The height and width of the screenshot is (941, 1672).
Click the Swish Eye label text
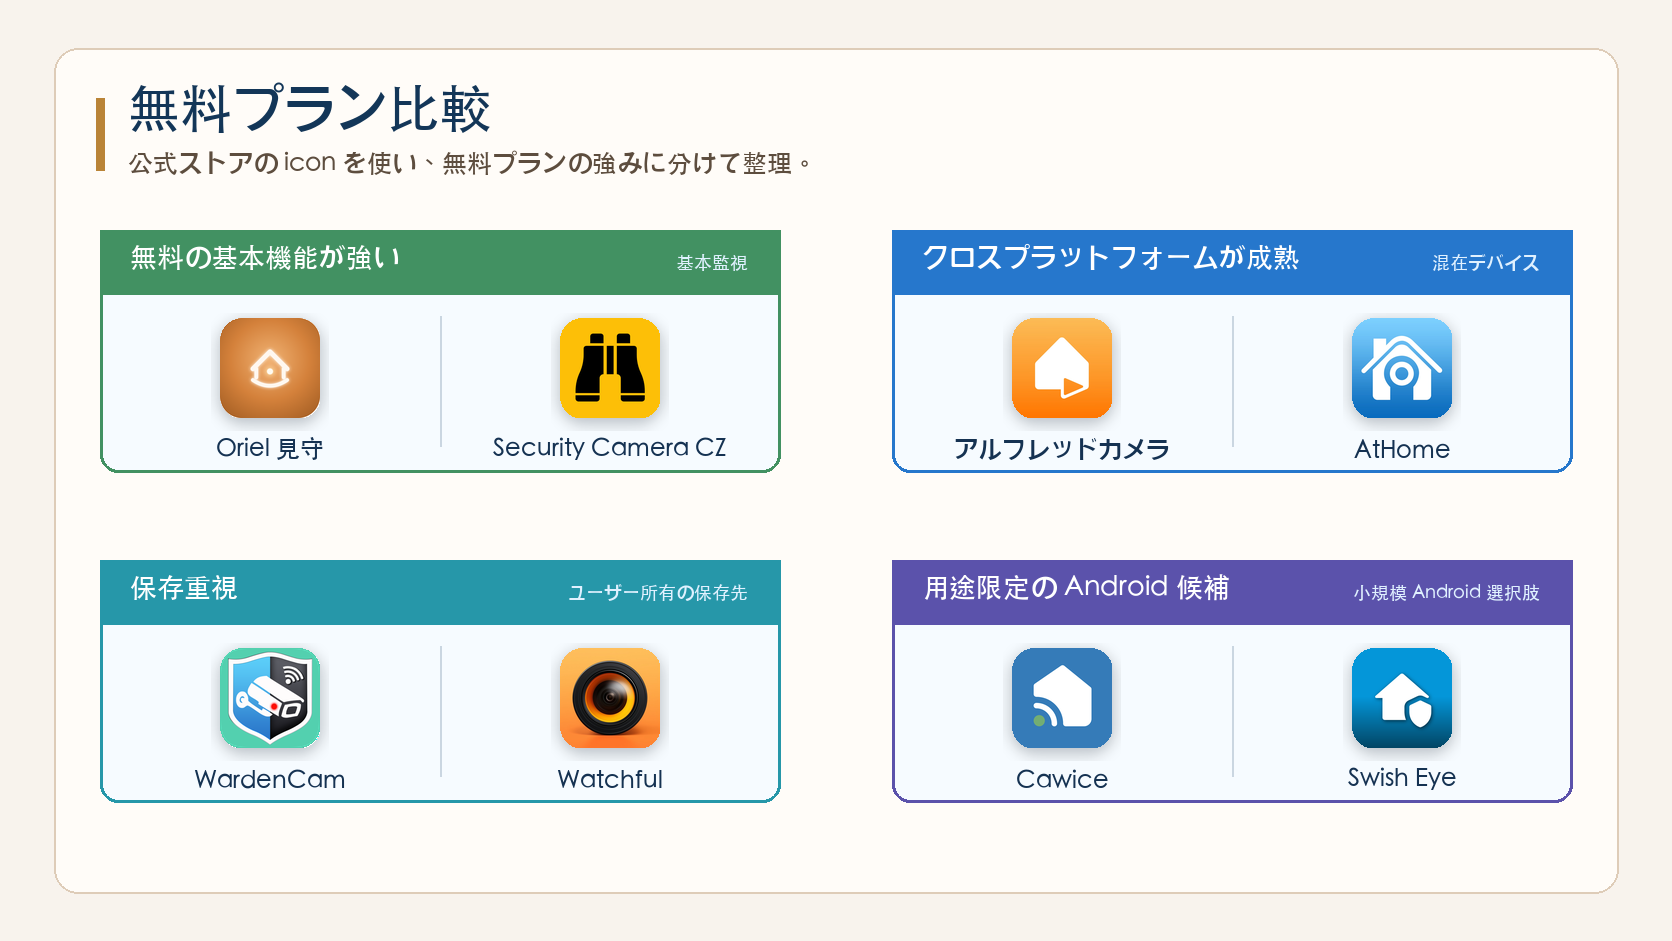pyautogui.click(x=1402, y=778)
